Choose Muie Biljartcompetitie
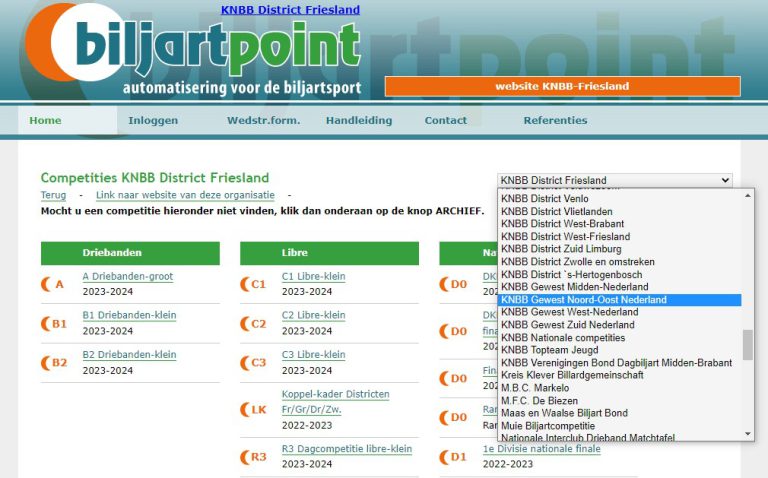This screenshot has width=768, height=478. [619, 426]
